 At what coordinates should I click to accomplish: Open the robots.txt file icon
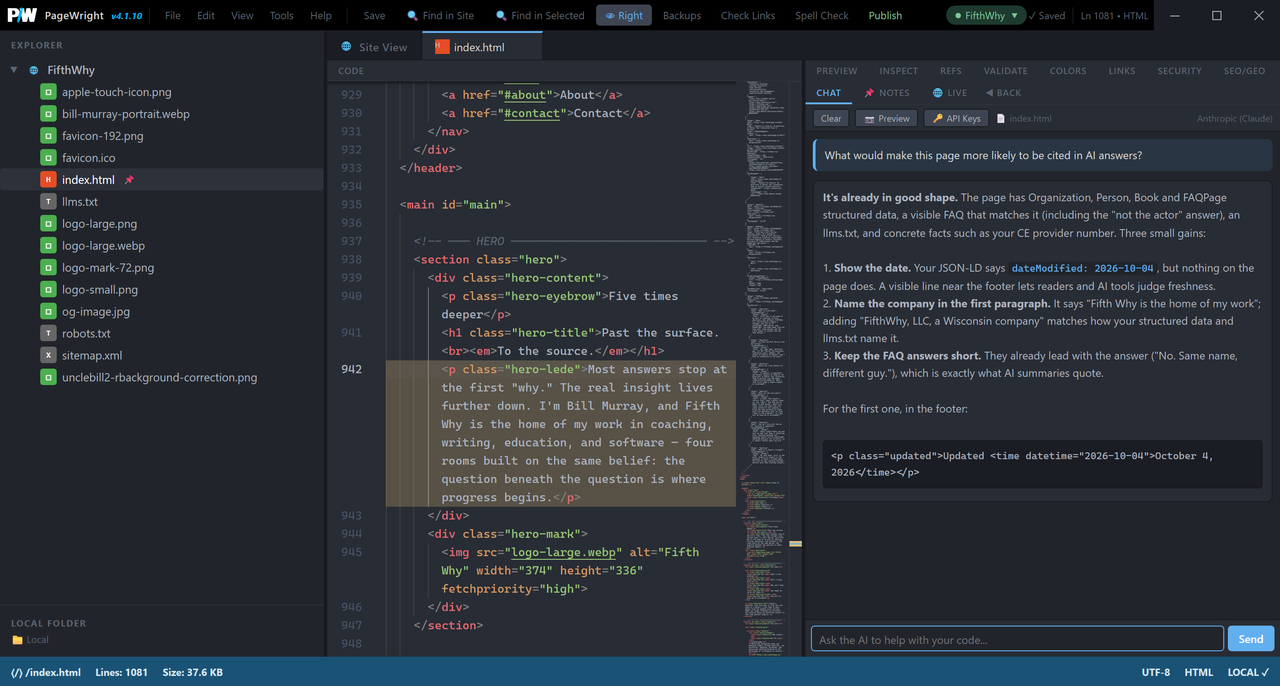(x=48, y=334)
